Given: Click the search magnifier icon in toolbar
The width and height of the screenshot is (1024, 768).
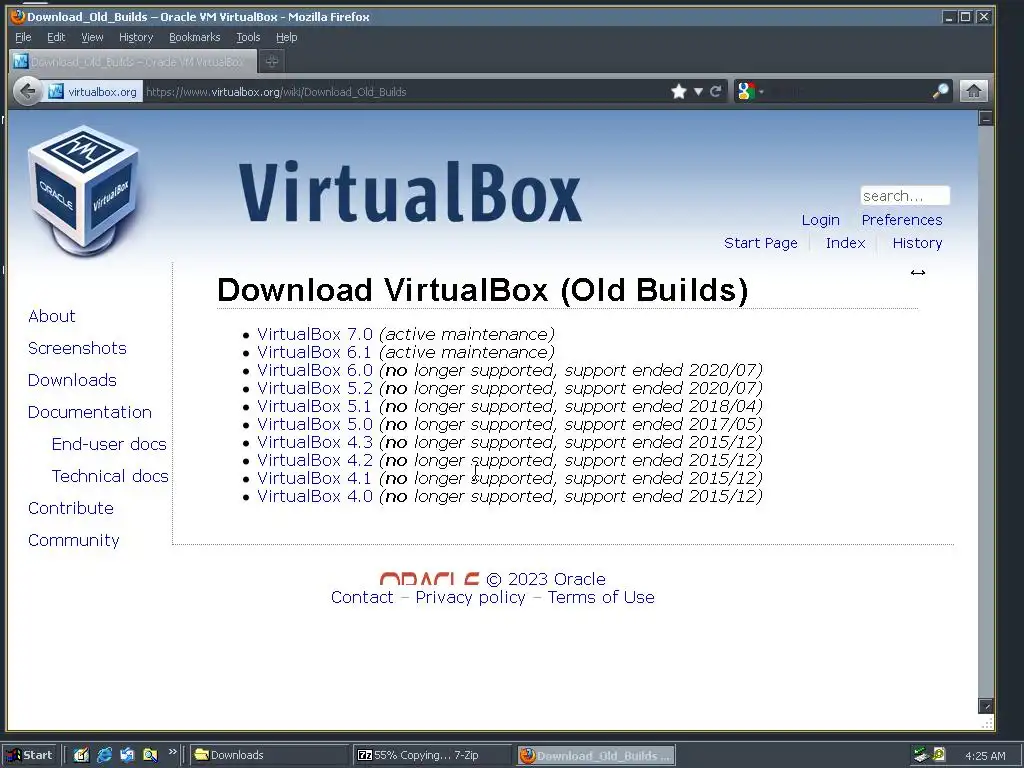Looking at the screenshot, I should (x=940, y=91).
